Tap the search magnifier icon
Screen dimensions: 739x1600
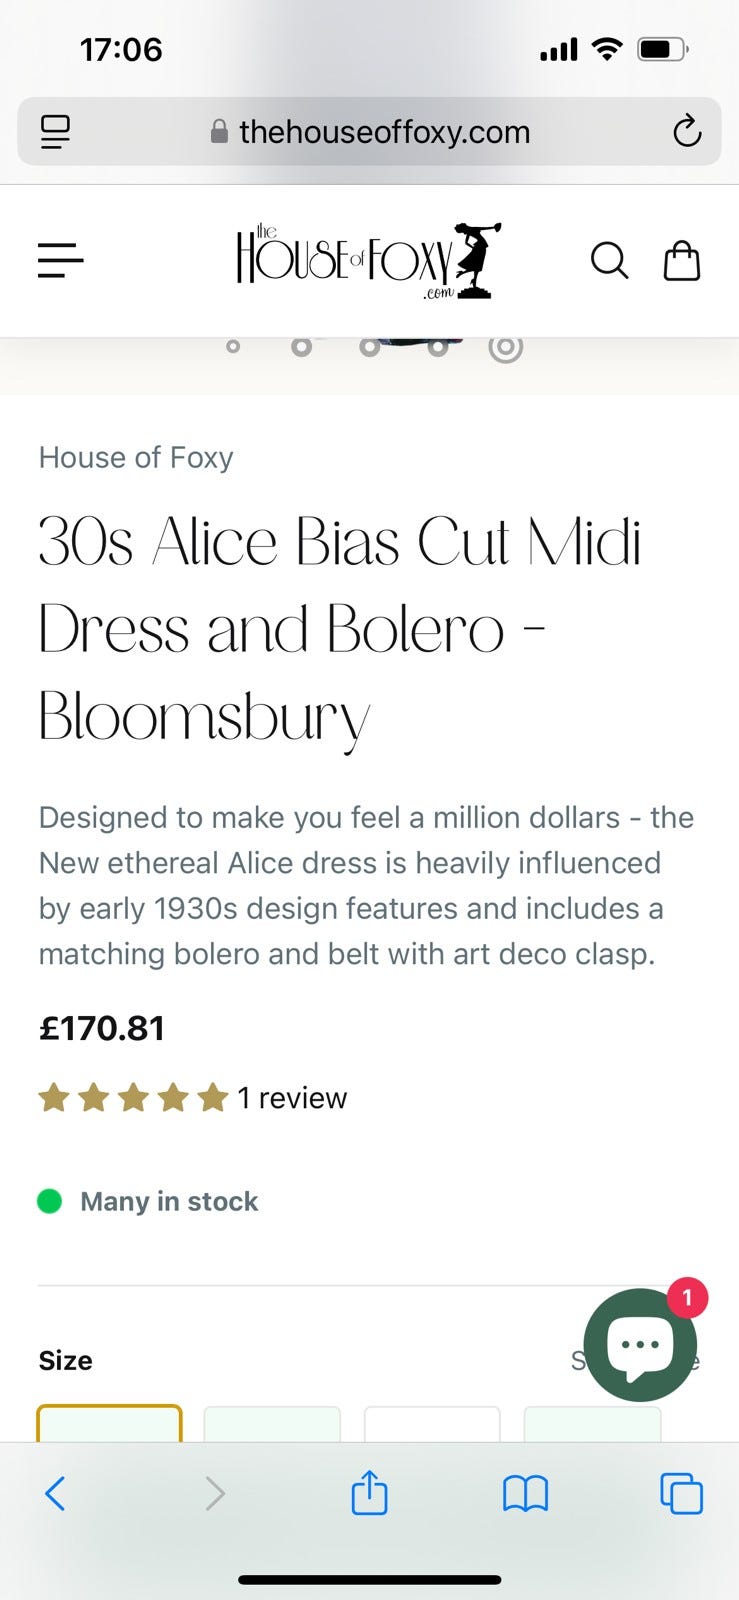point(609,261)
